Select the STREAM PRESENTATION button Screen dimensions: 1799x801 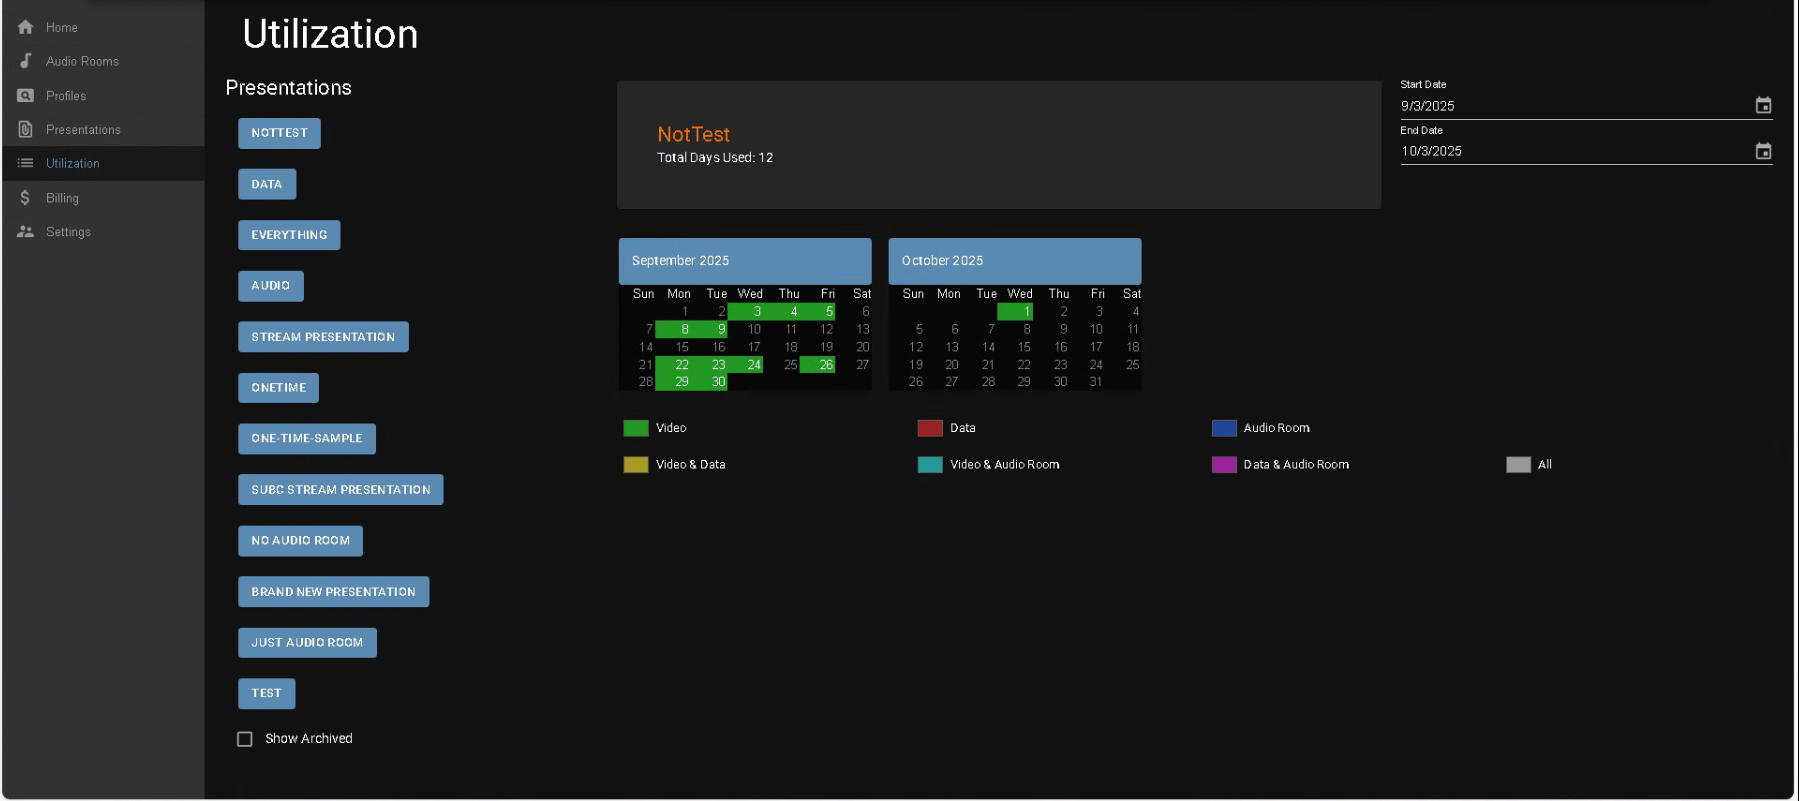tap(323, 337)
